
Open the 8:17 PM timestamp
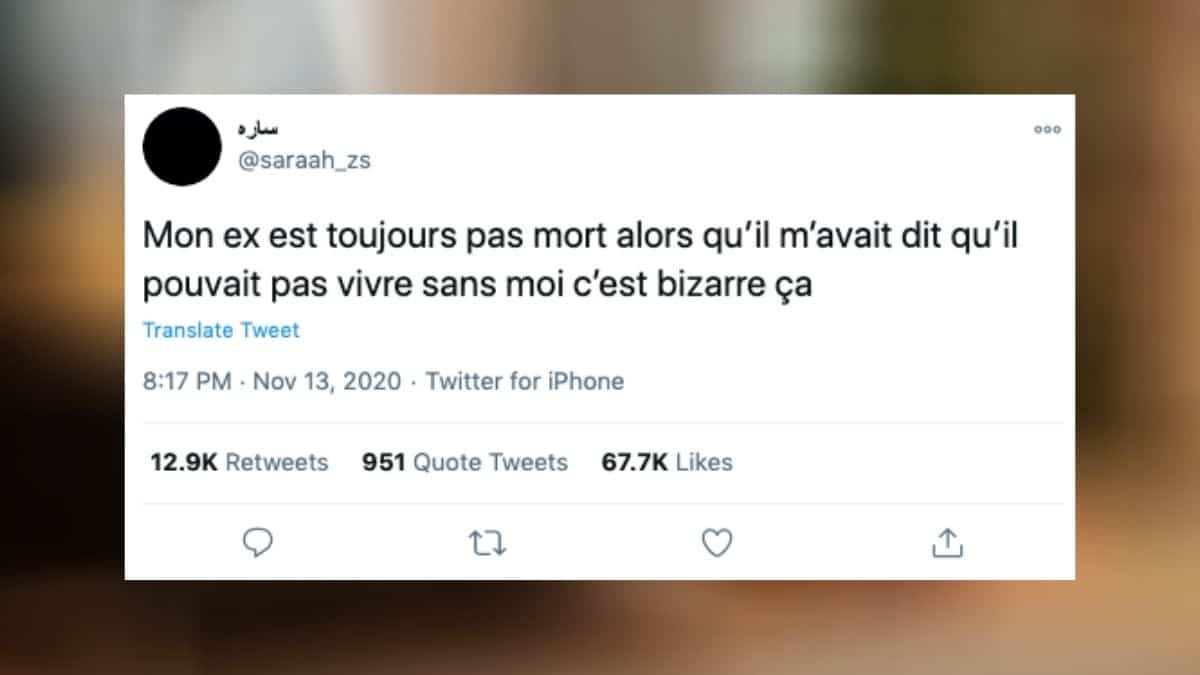click(187, 381)
